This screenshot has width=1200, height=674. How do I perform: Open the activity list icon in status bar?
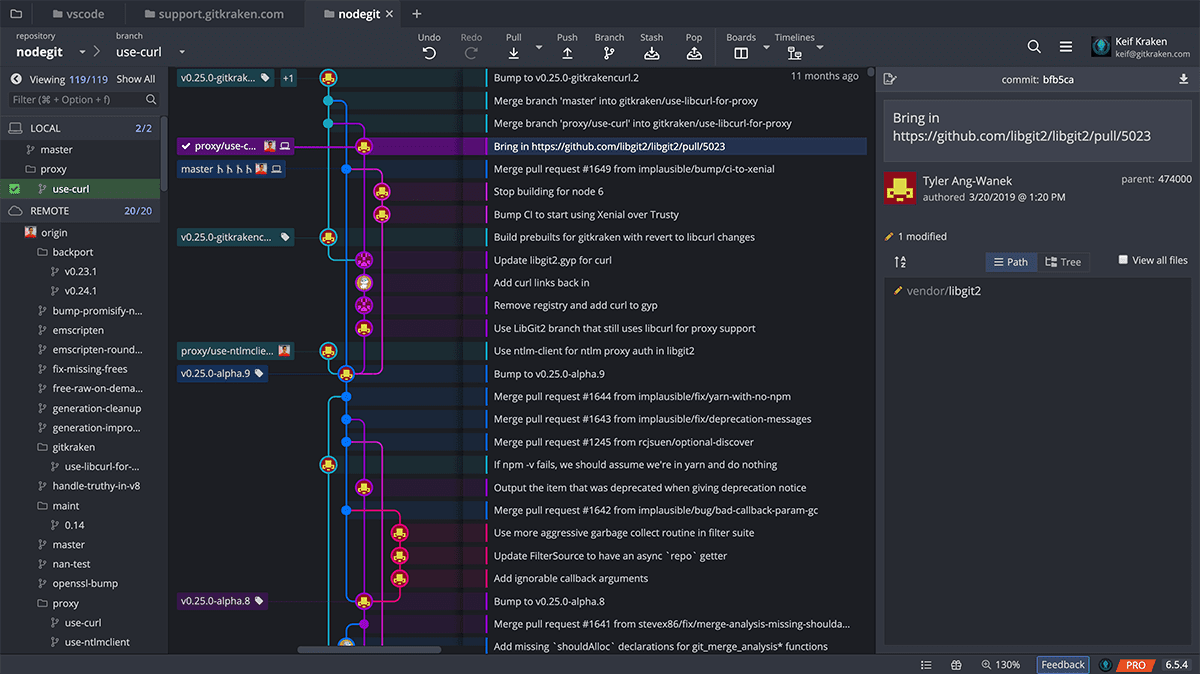pyautogui.click(x=926, y=665)
